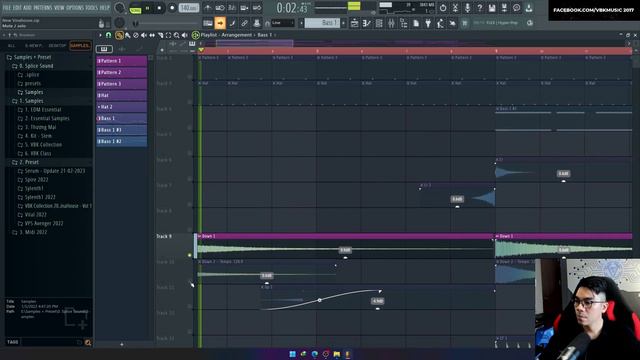Select the playlist Slice tool
640x360 pixels.
(160, 36)
